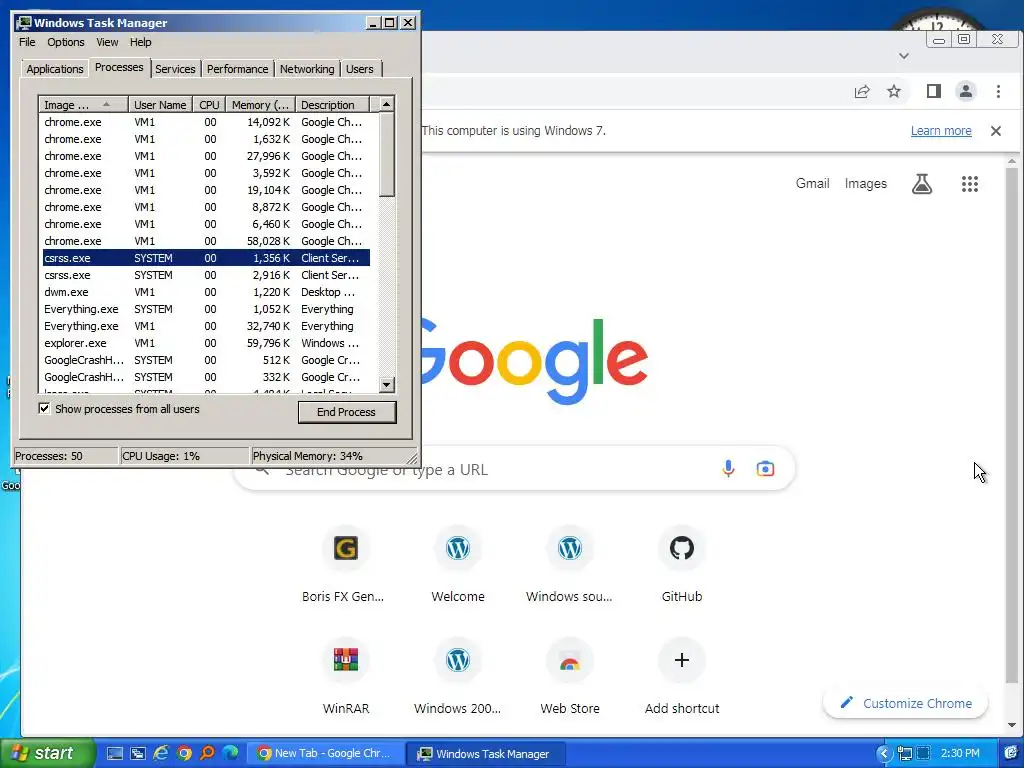Select the dwm.exe process row
Viewport: 1024px width, 768px height.
pos(206,292)
